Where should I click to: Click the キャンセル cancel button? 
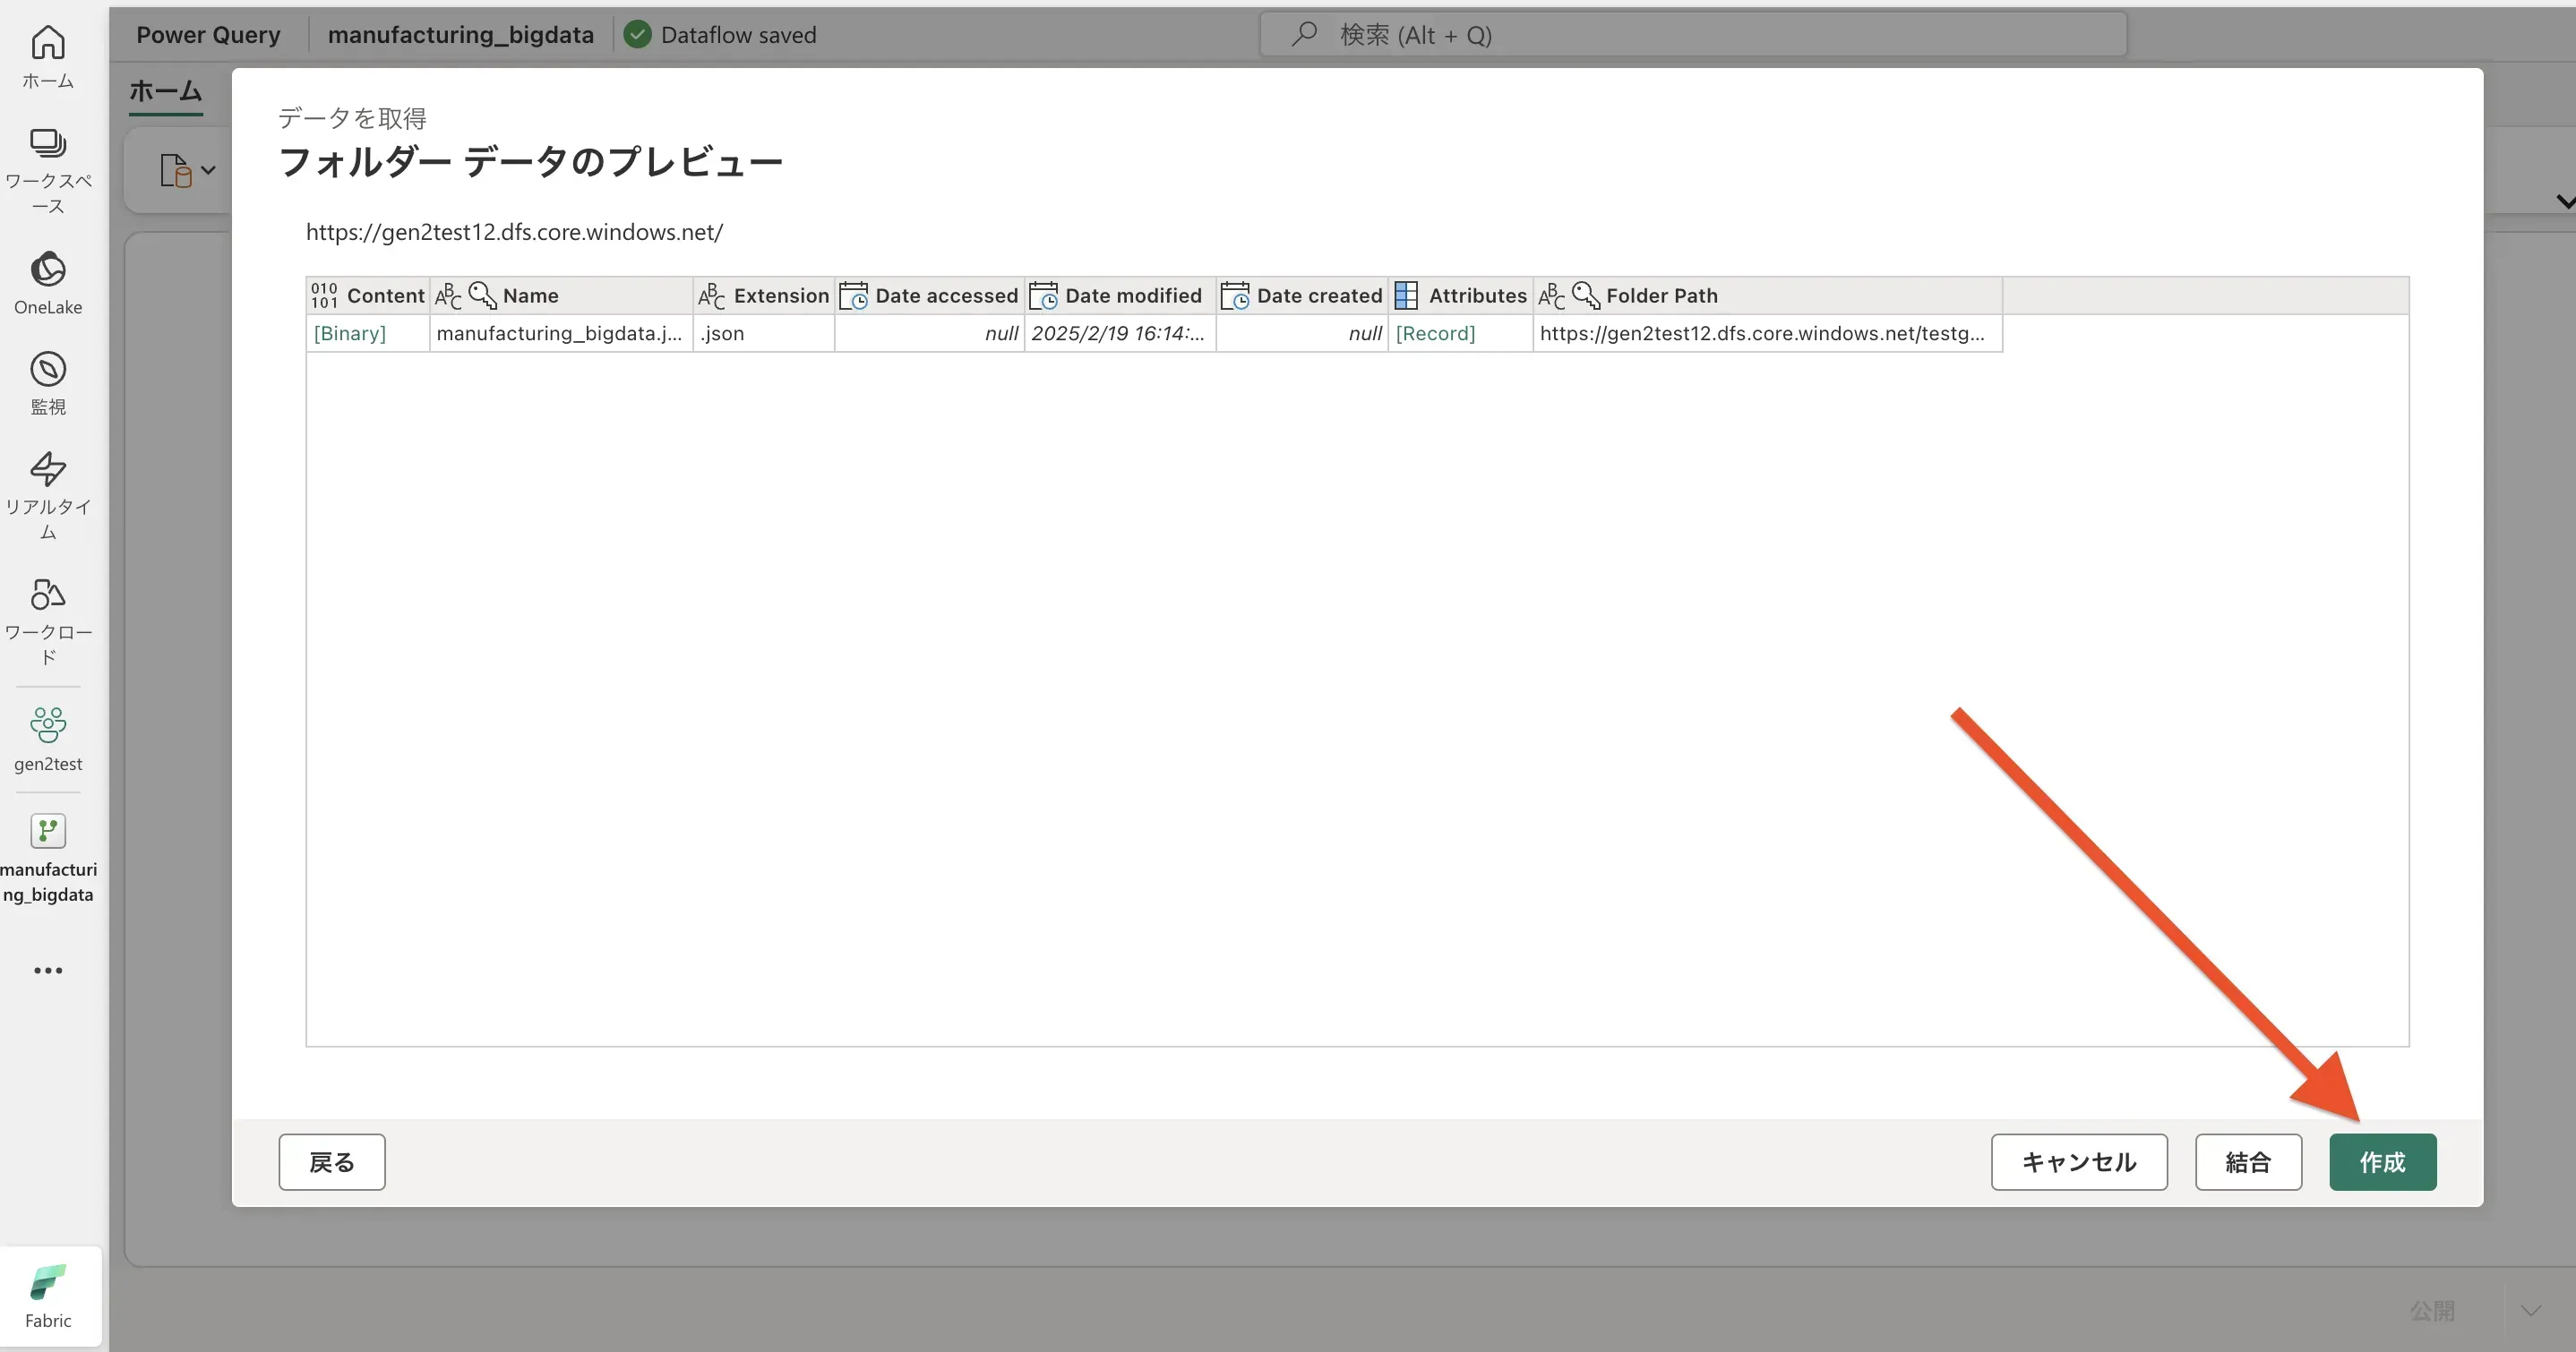(2078, 1162)
